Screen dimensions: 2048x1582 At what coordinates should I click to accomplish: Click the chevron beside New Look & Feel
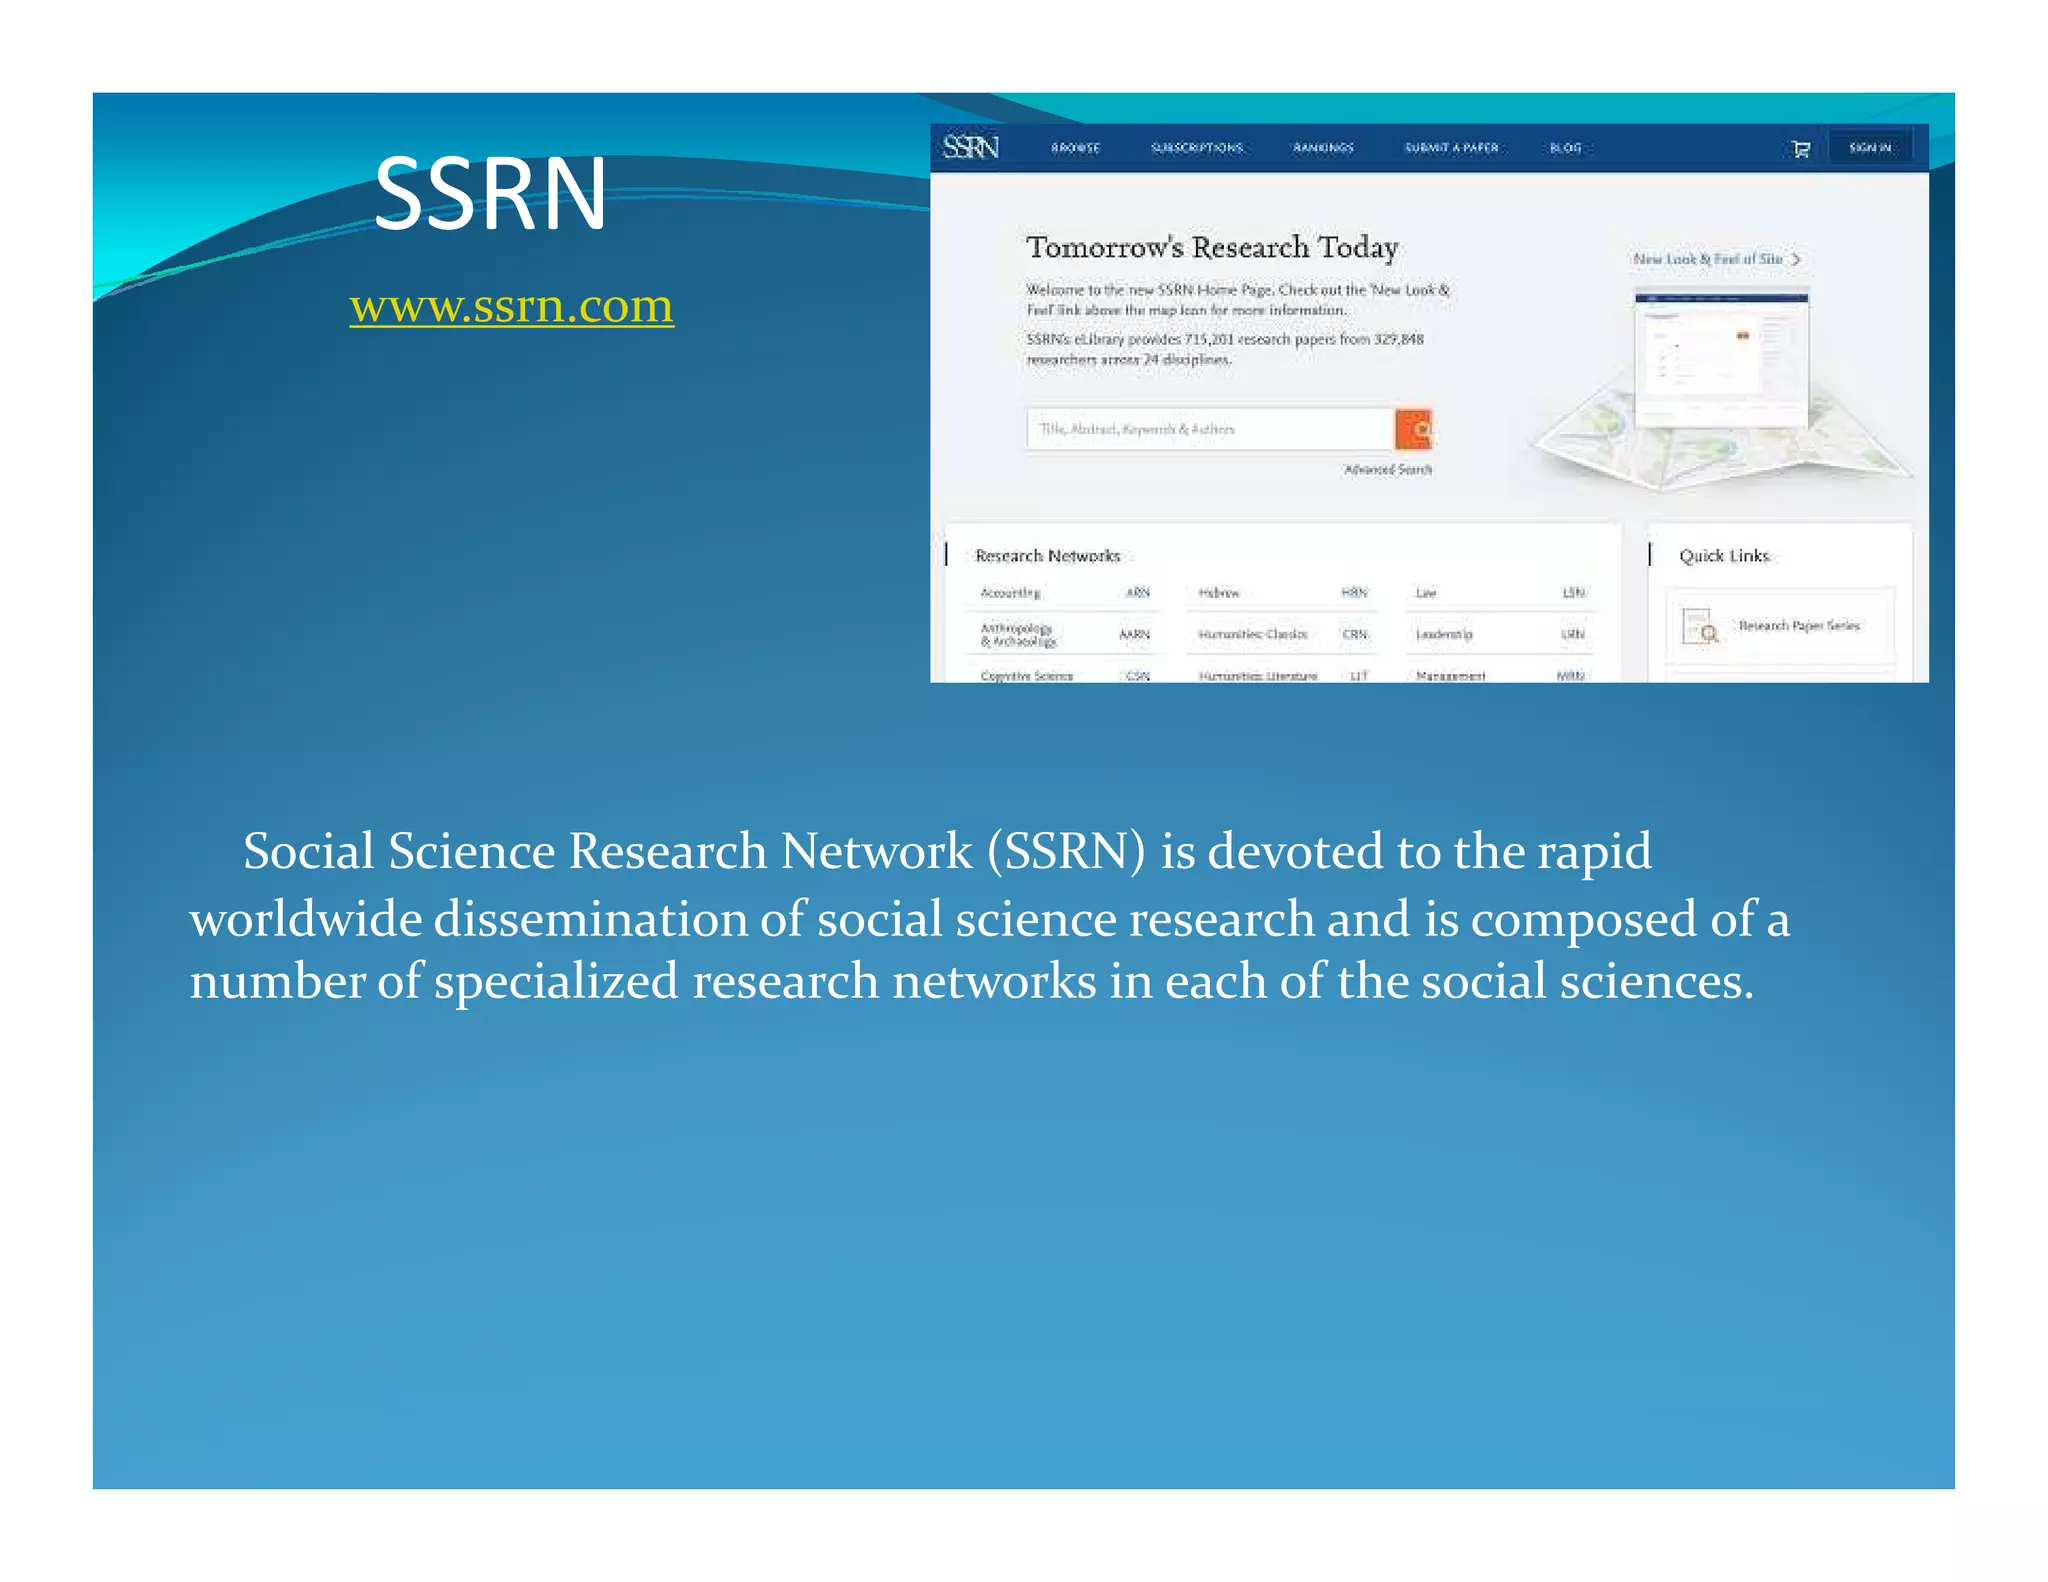pyautogui.click(x=1796, y=259)
